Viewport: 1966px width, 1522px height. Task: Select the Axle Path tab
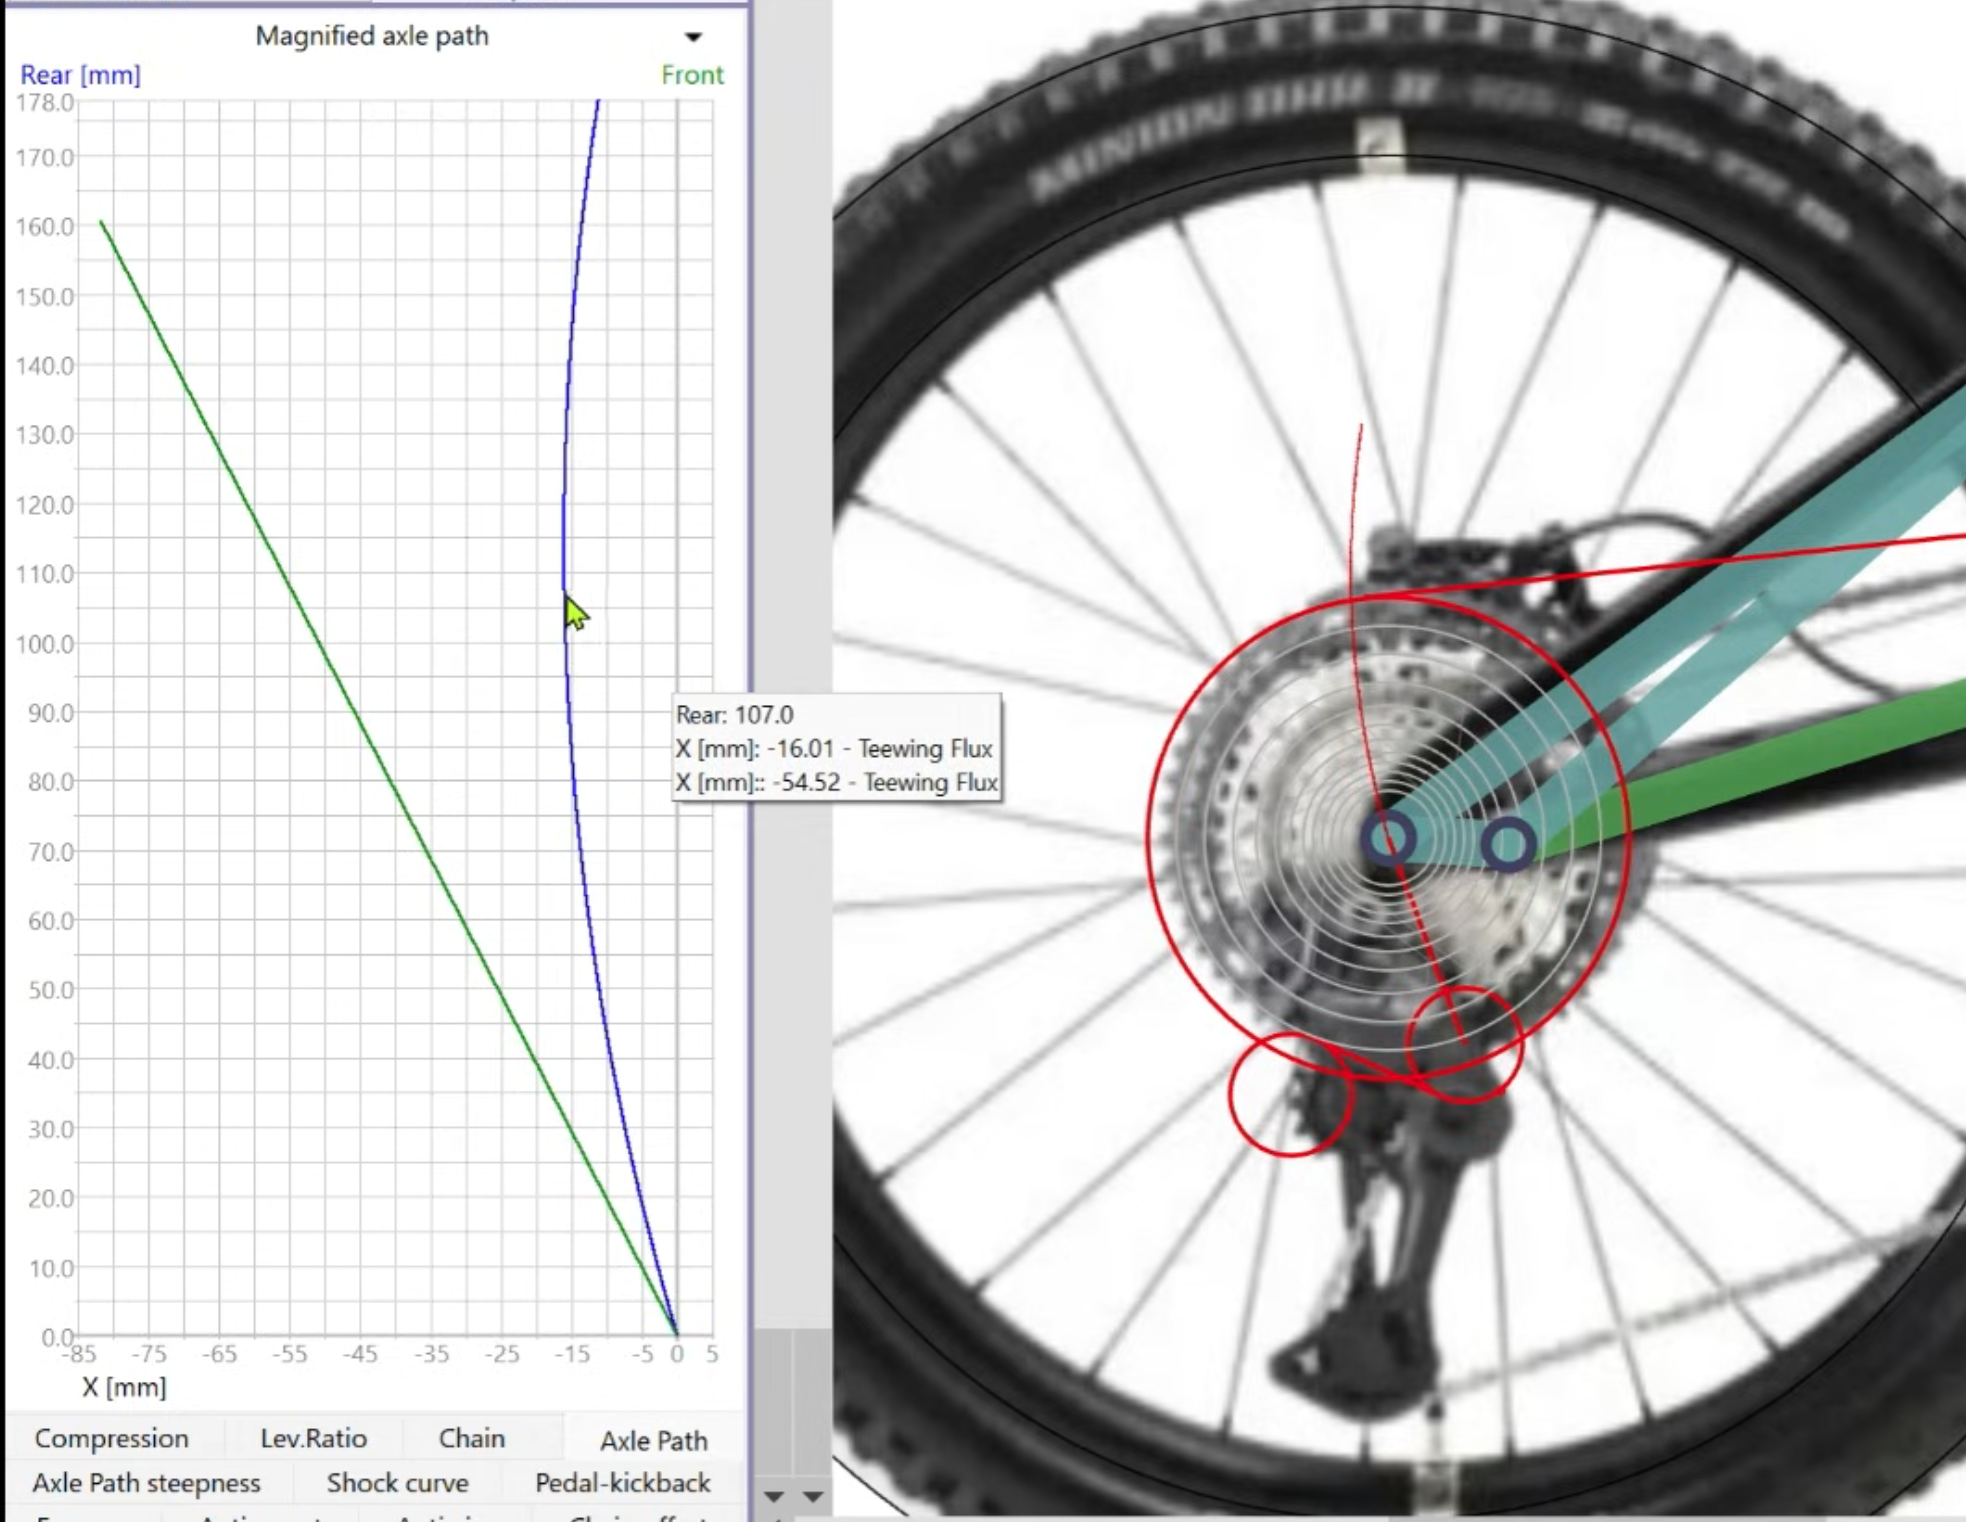(x=653, y=1440)
